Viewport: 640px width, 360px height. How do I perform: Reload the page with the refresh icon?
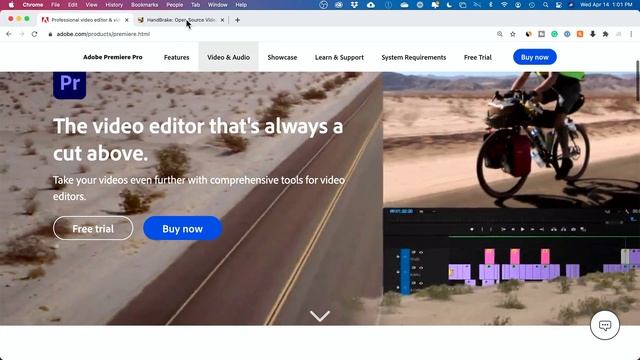click(x=34, y=34)
